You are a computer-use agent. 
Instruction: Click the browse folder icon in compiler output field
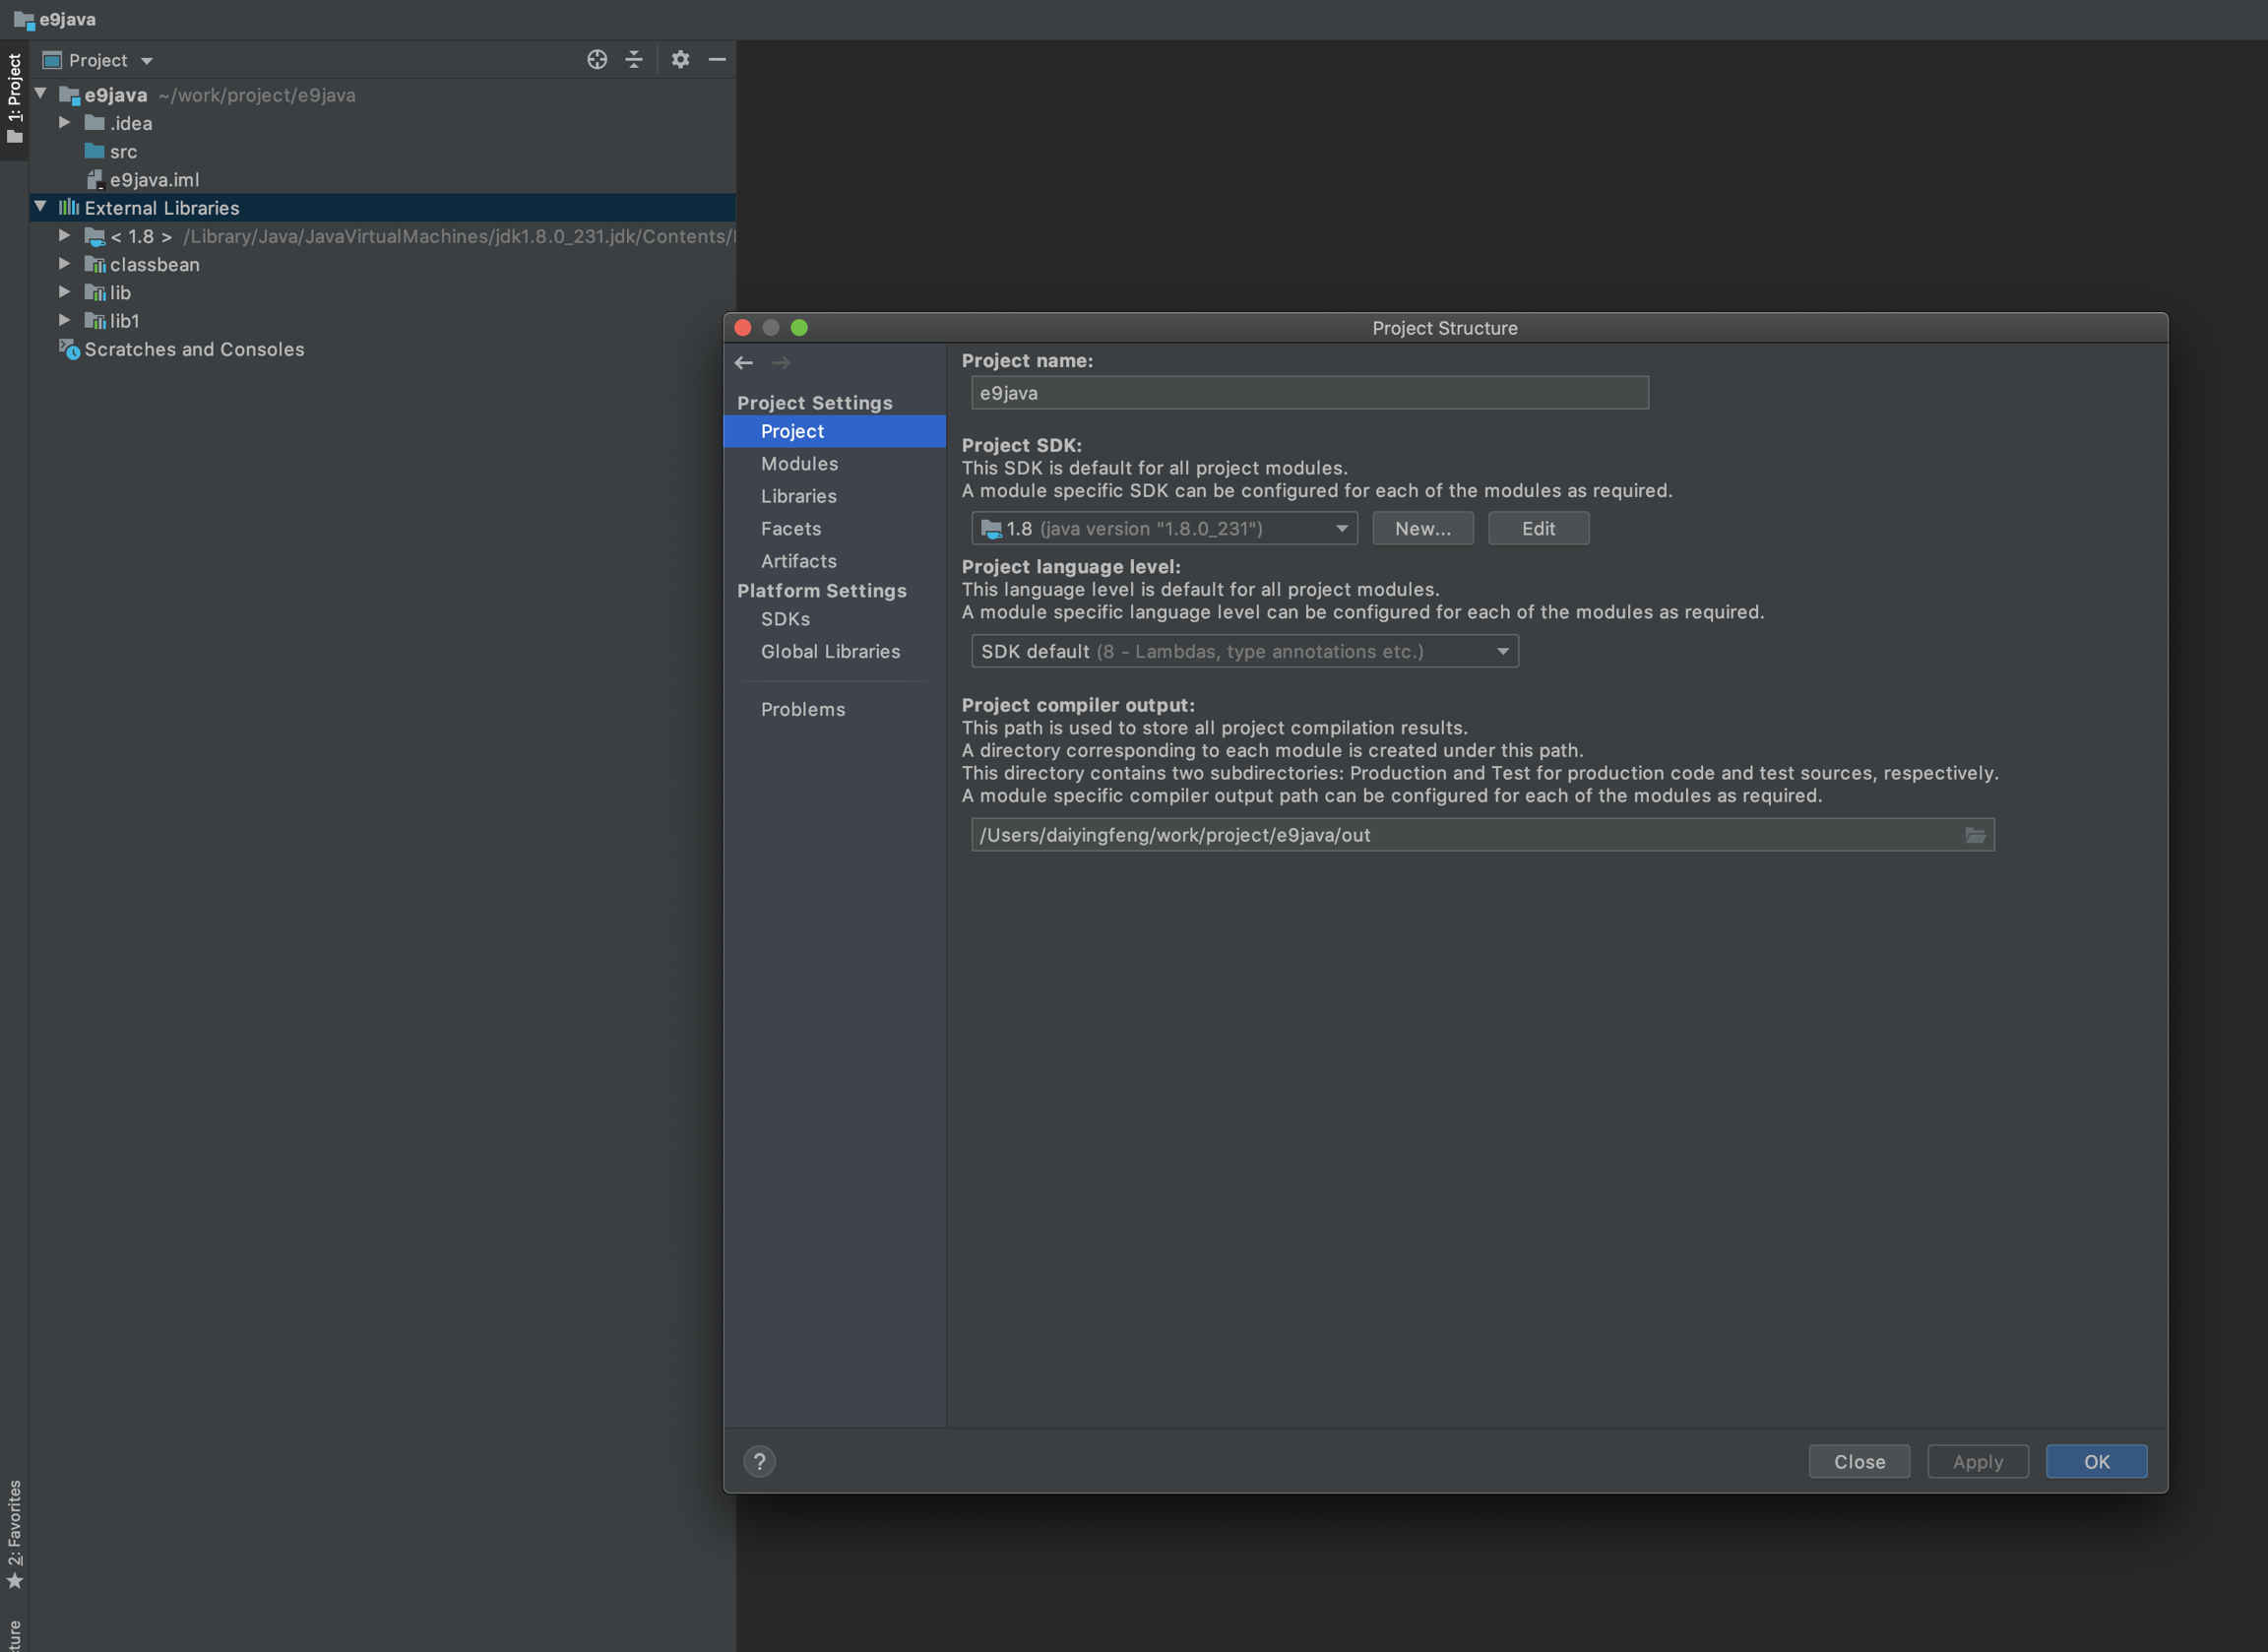pyautogui.click(x=1975, y=835)
